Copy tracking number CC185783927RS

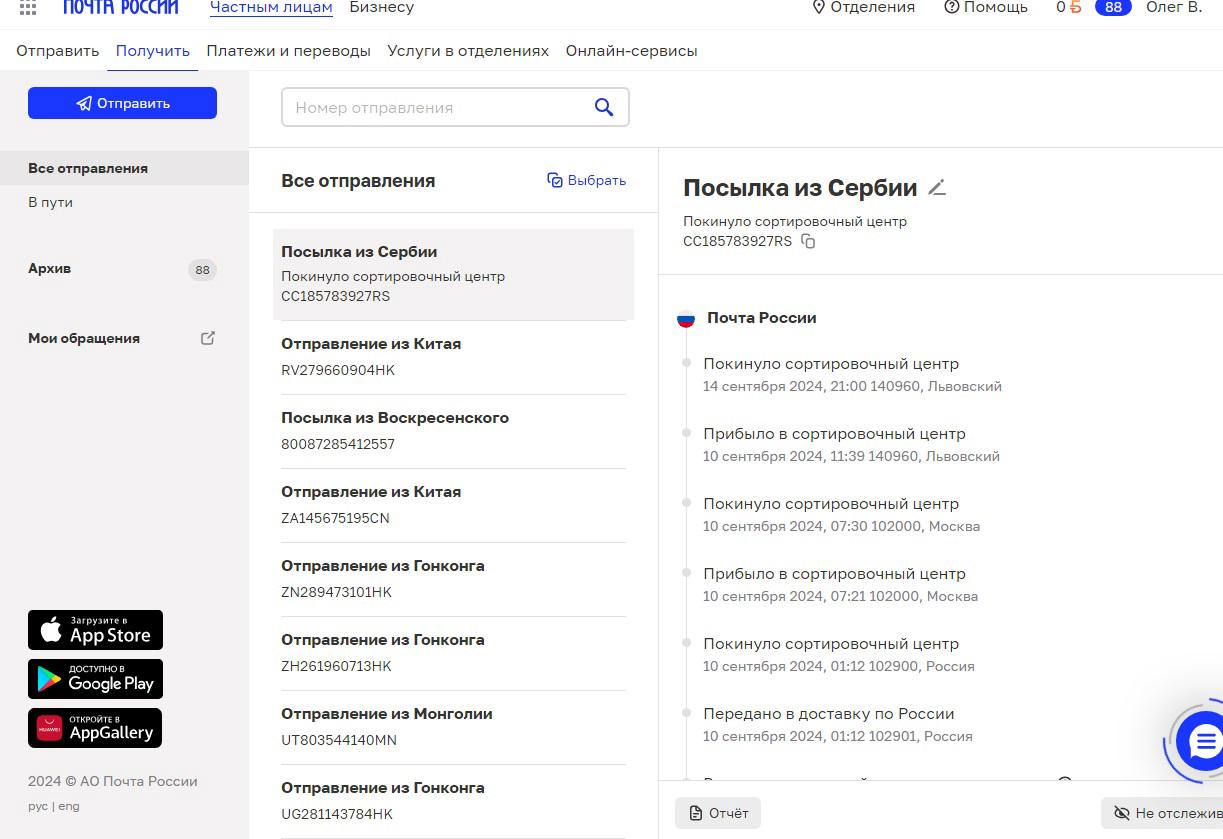point(808,242)
